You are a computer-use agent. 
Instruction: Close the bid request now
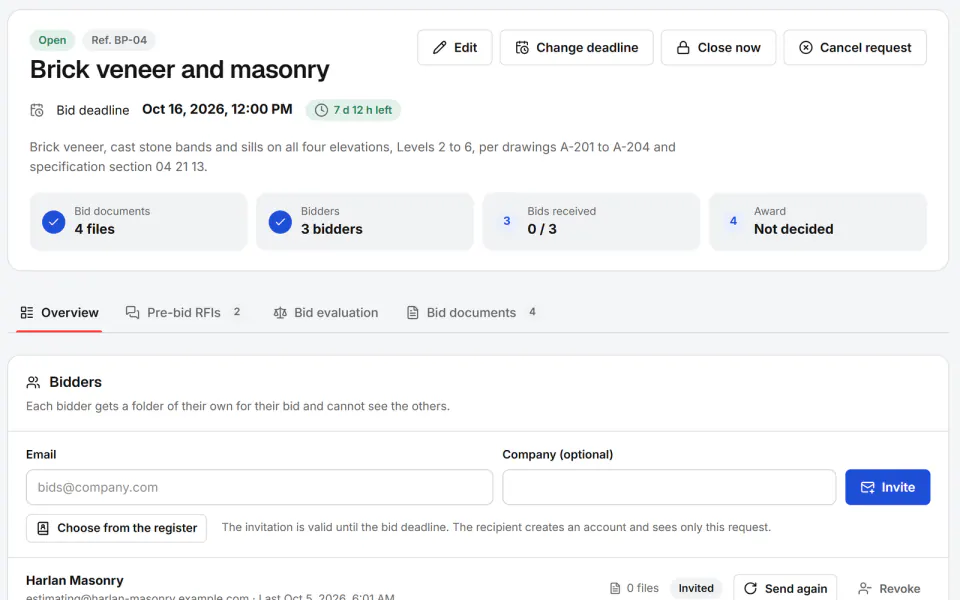[718, 48]
